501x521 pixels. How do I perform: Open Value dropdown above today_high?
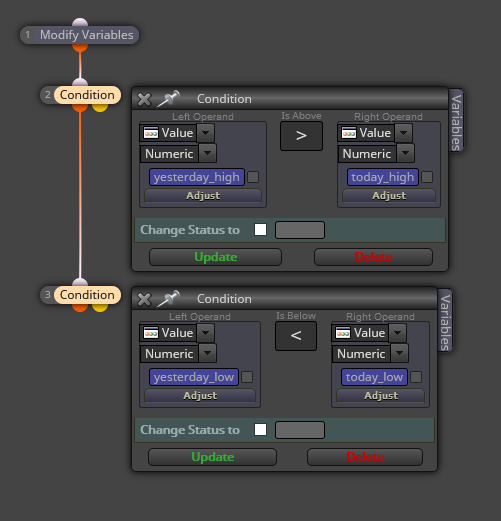[x=403, y=133]
